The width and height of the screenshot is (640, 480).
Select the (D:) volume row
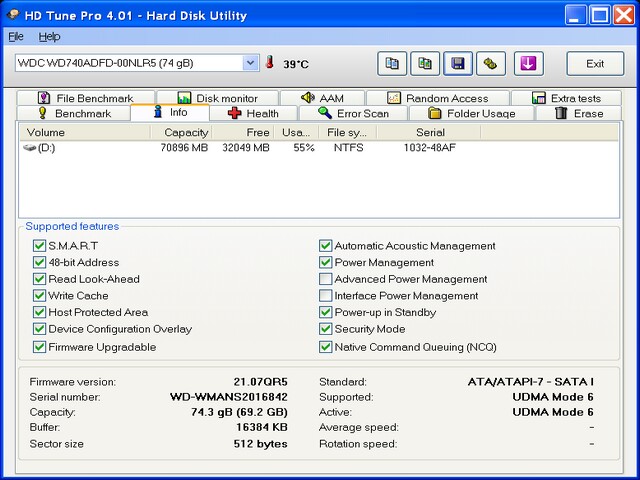tap(319, 147)
